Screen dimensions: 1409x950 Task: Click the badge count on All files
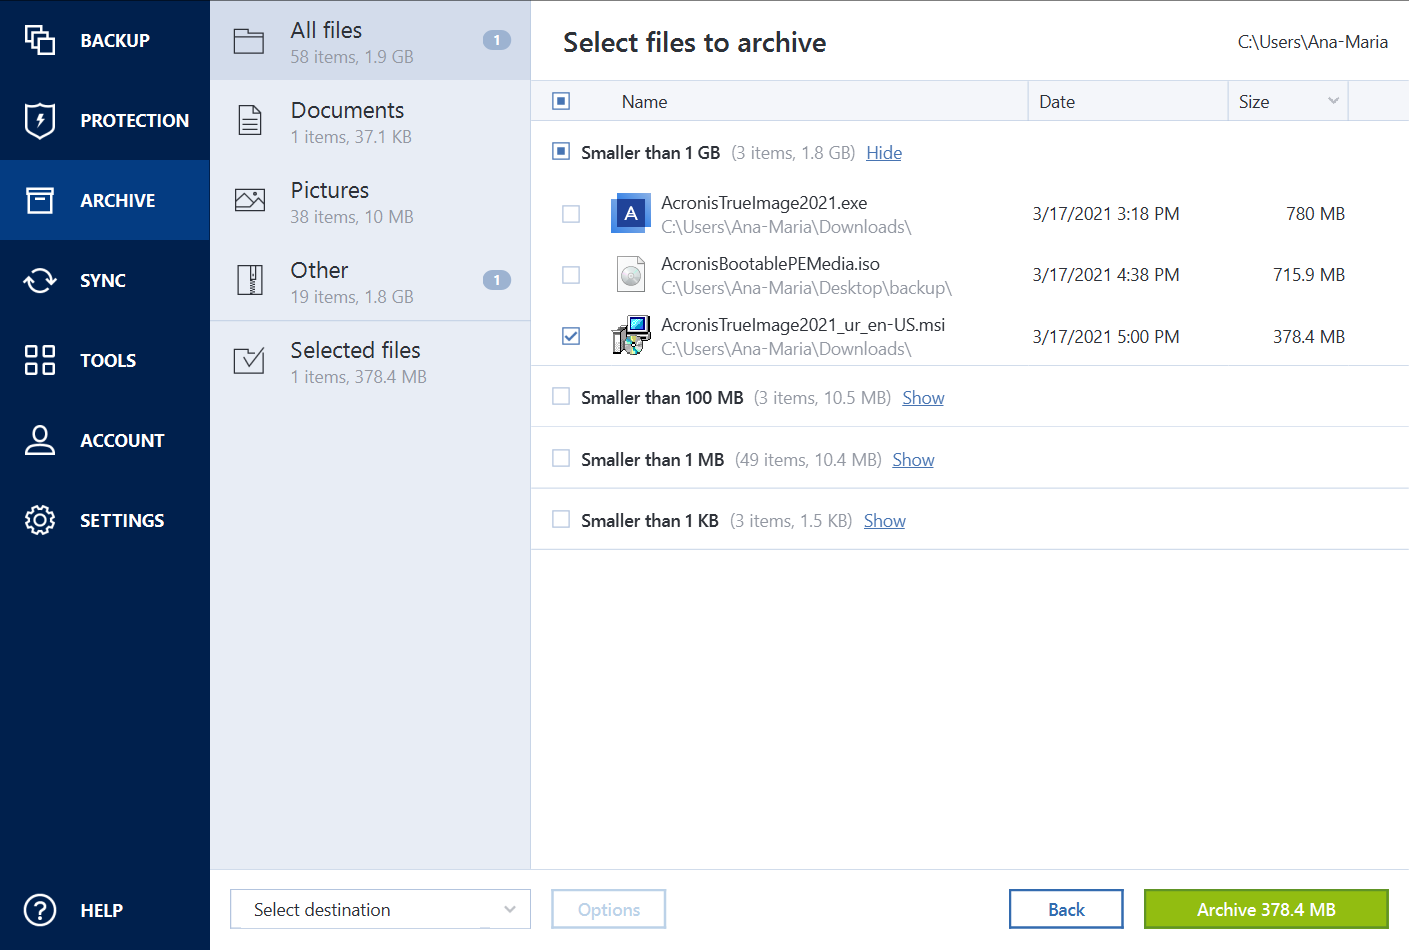(x=497, y=40)
